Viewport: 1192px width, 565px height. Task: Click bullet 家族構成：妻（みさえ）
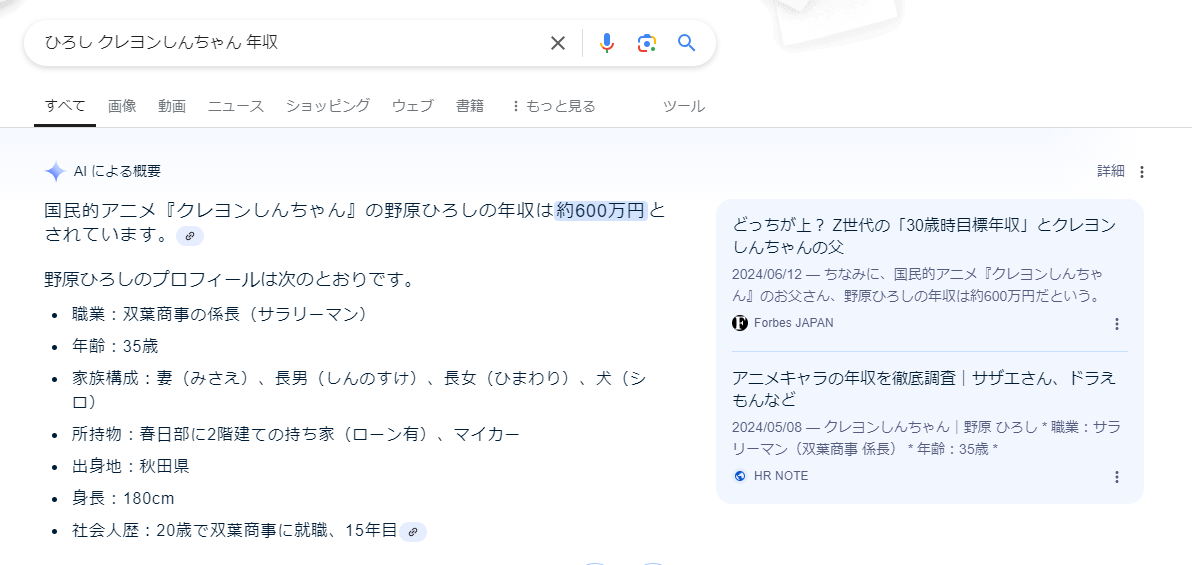(360, 390)
